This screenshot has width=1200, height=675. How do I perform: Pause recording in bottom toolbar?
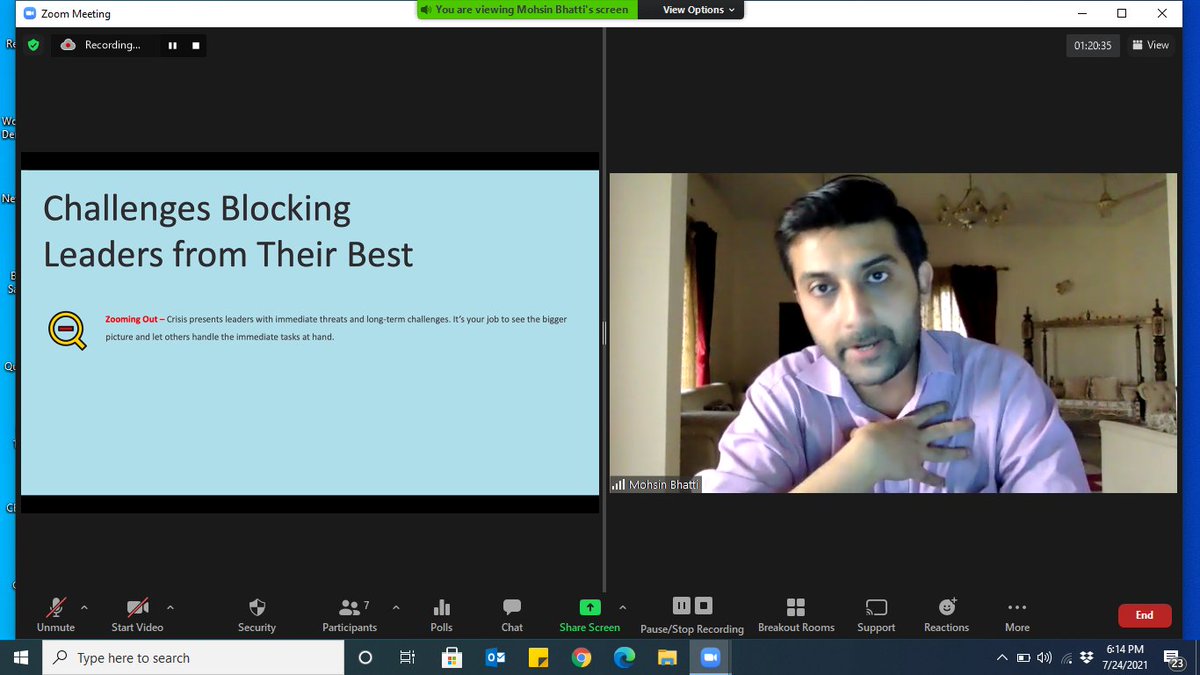coord(681,605)
